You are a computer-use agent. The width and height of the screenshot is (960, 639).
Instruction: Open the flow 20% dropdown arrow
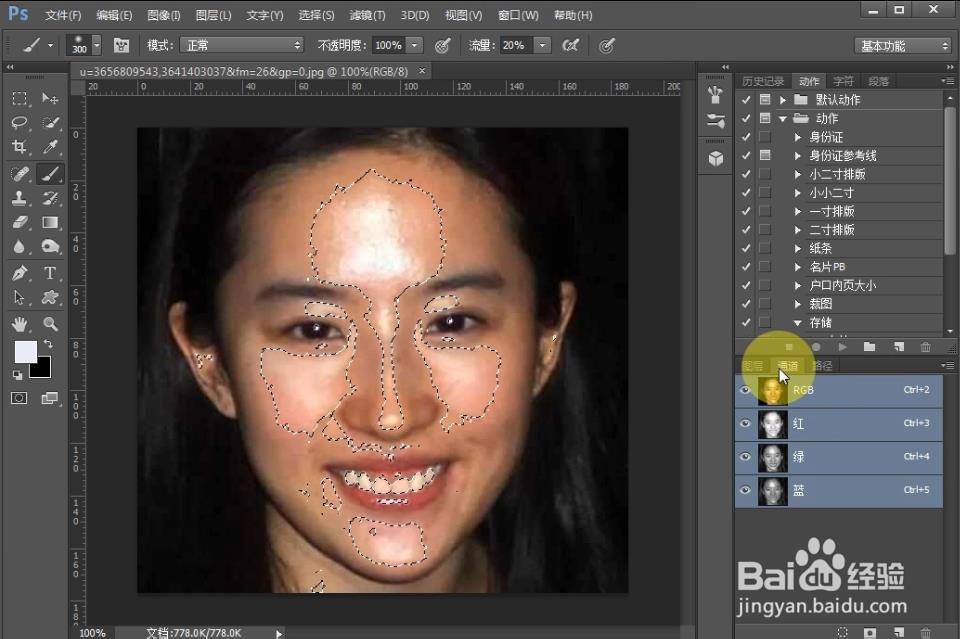click(542, 45)
